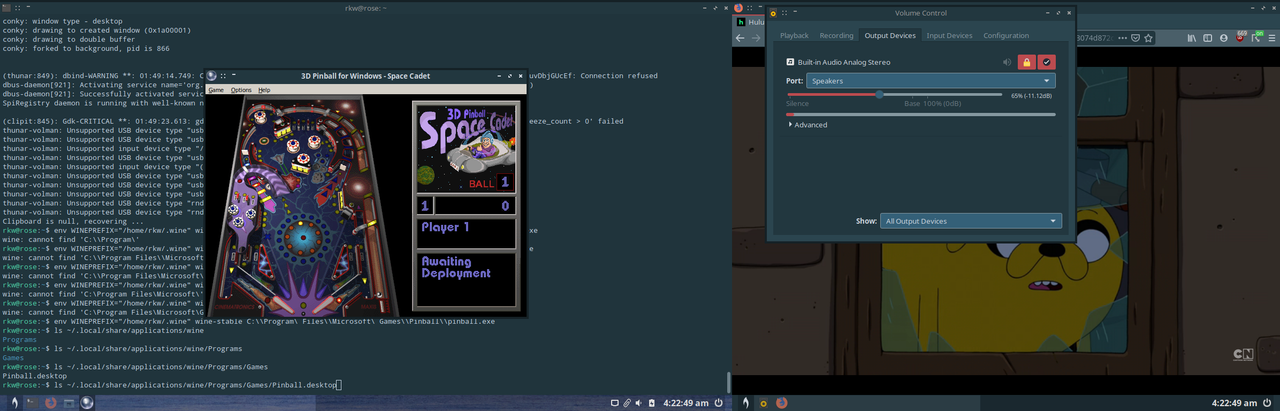Select the Output Devices tab

(890, 35)
